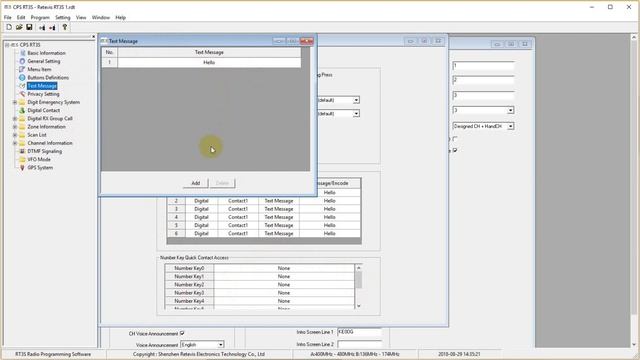The height and width of the screenshot is (360, 640).
Task: Open the Voice Announcement English dropdown
Action: point(220,344)
